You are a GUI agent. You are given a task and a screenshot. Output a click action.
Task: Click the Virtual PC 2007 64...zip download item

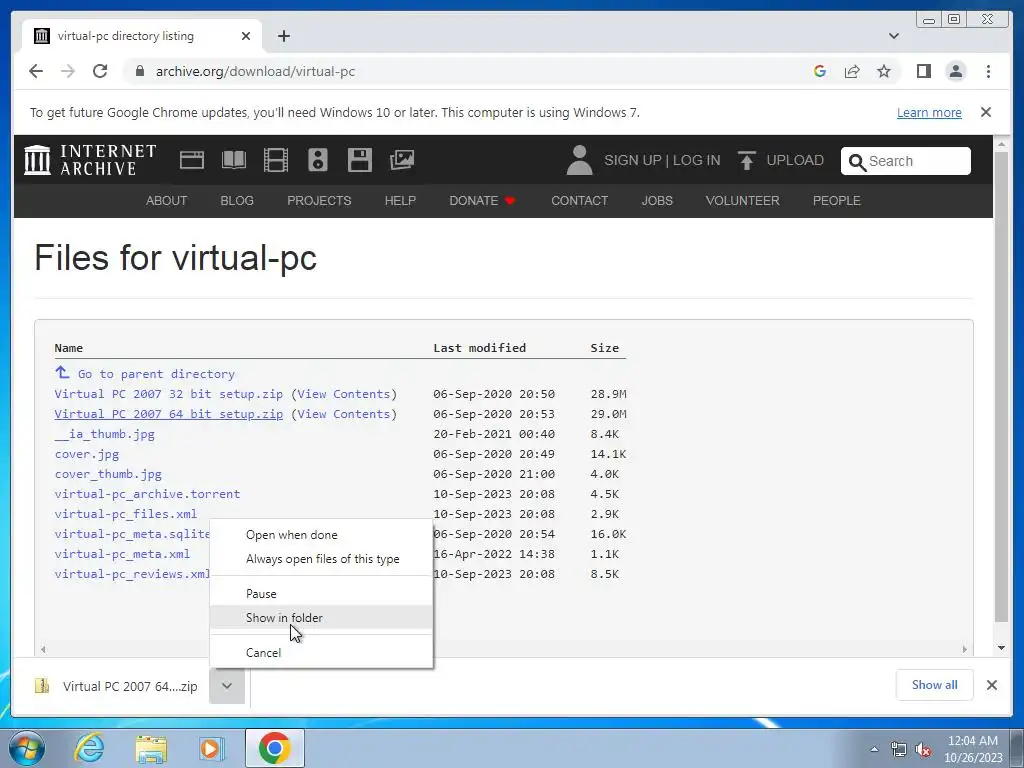click(x=116, y=686)
